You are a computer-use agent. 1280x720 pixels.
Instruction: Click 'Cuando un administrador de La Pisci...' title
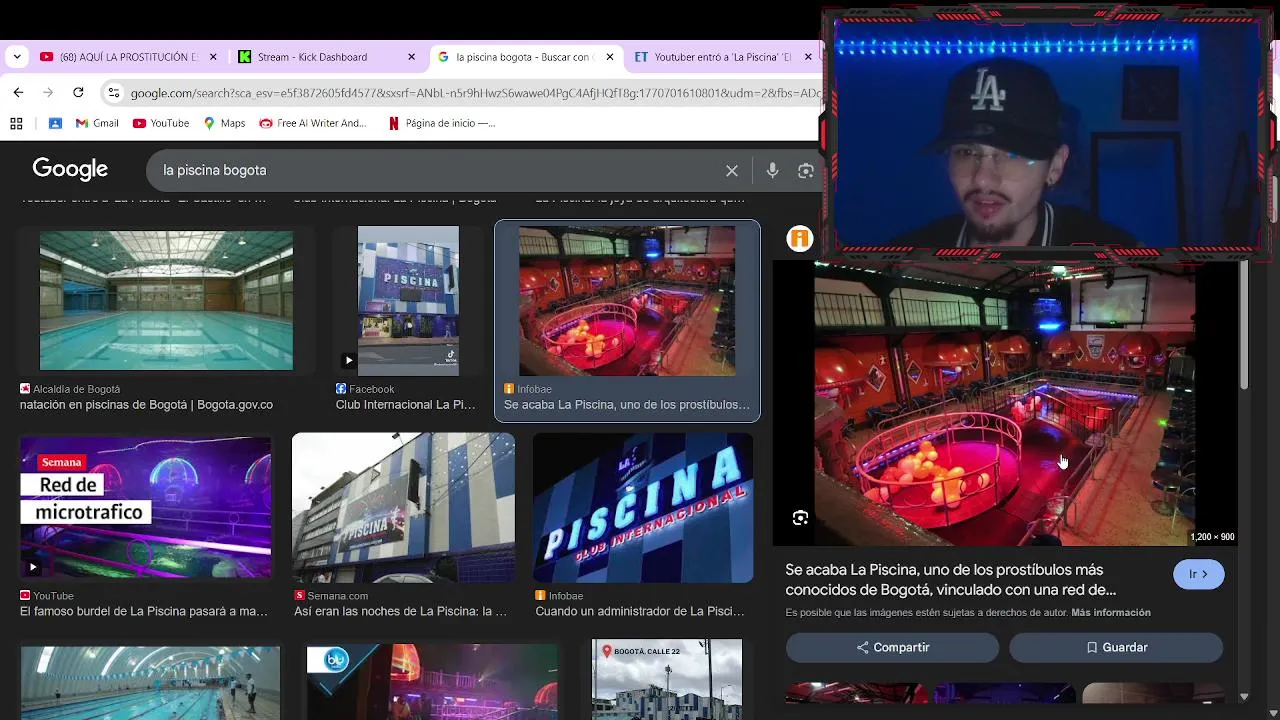640,611
